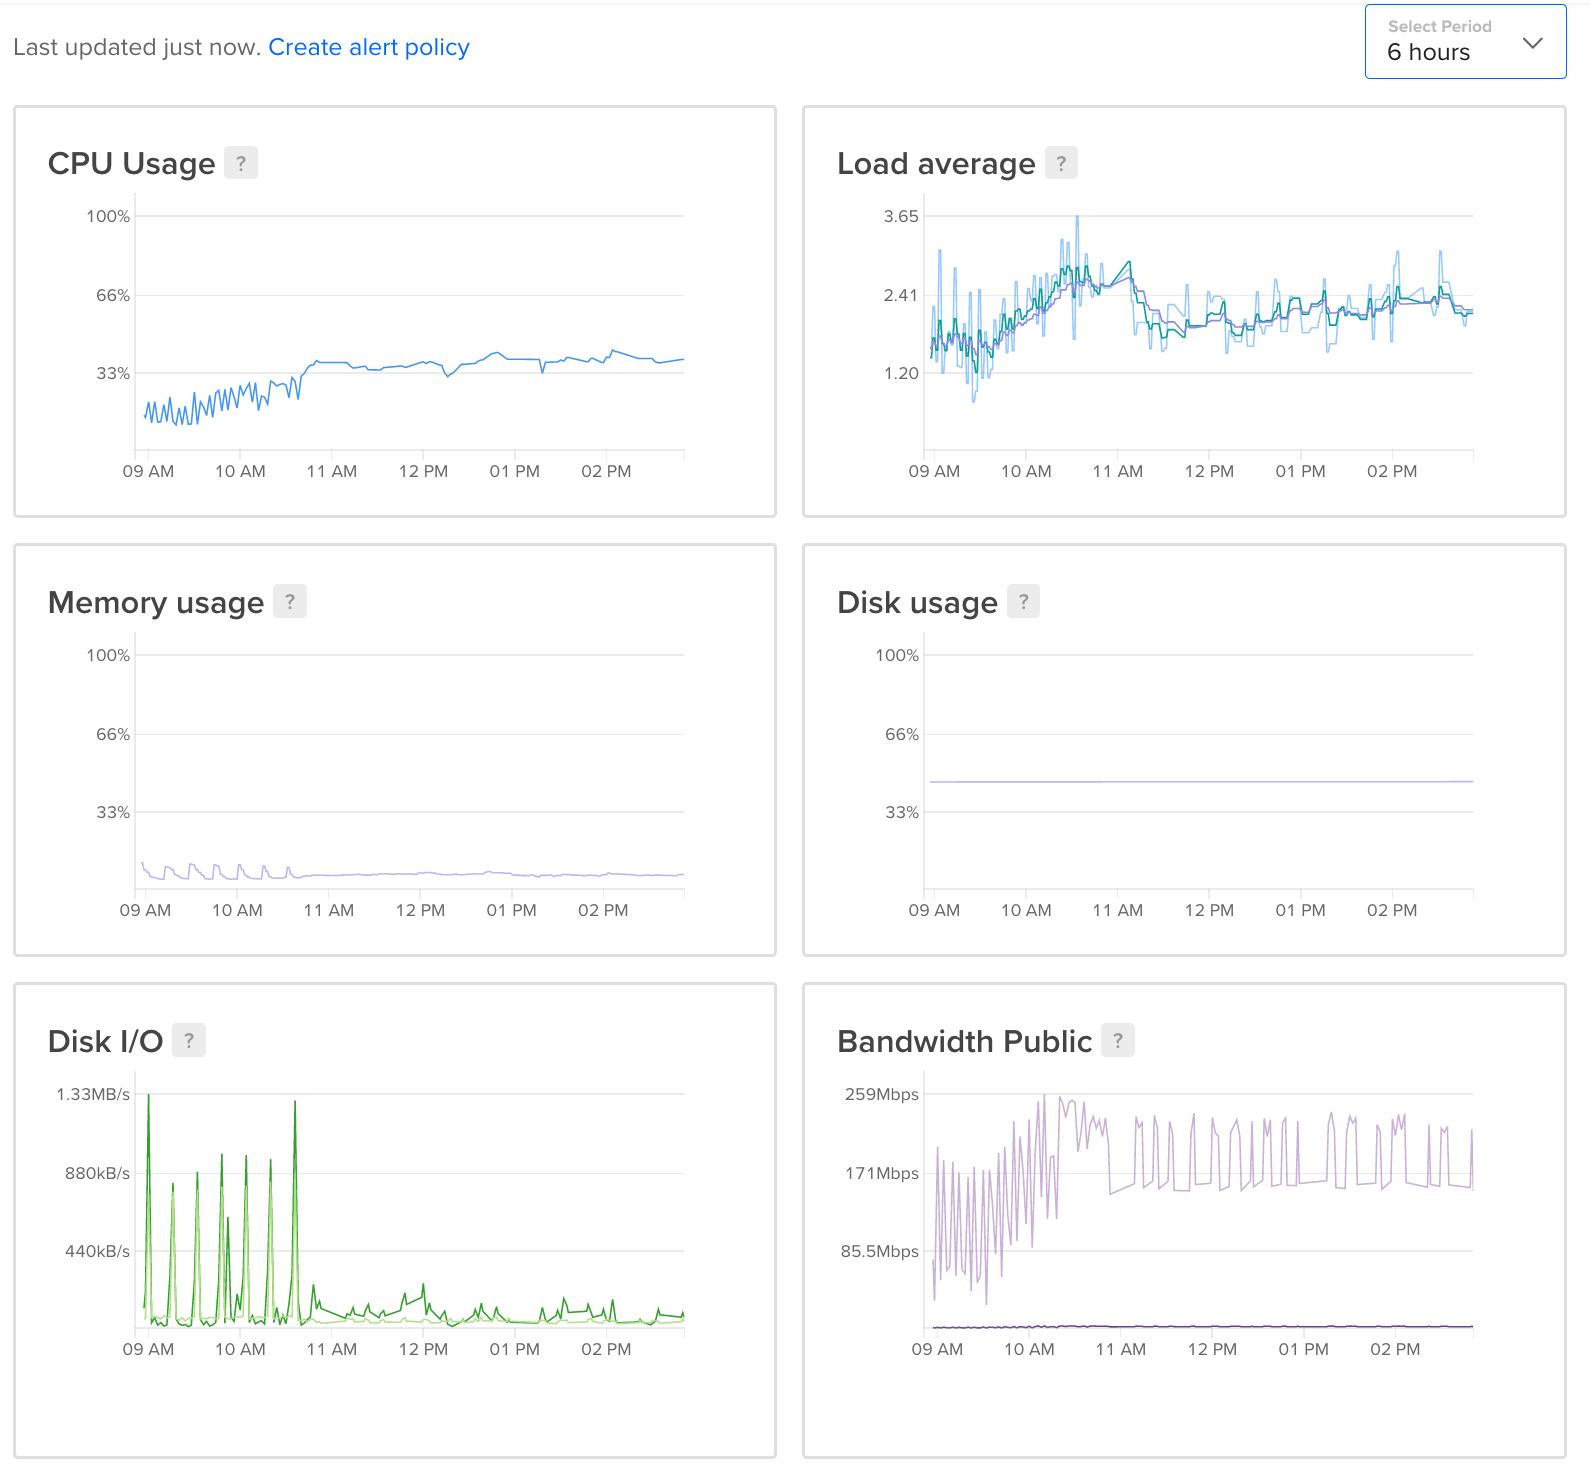
Task: Click the 12 PM tick on Load average chart
Action: 1209,471
